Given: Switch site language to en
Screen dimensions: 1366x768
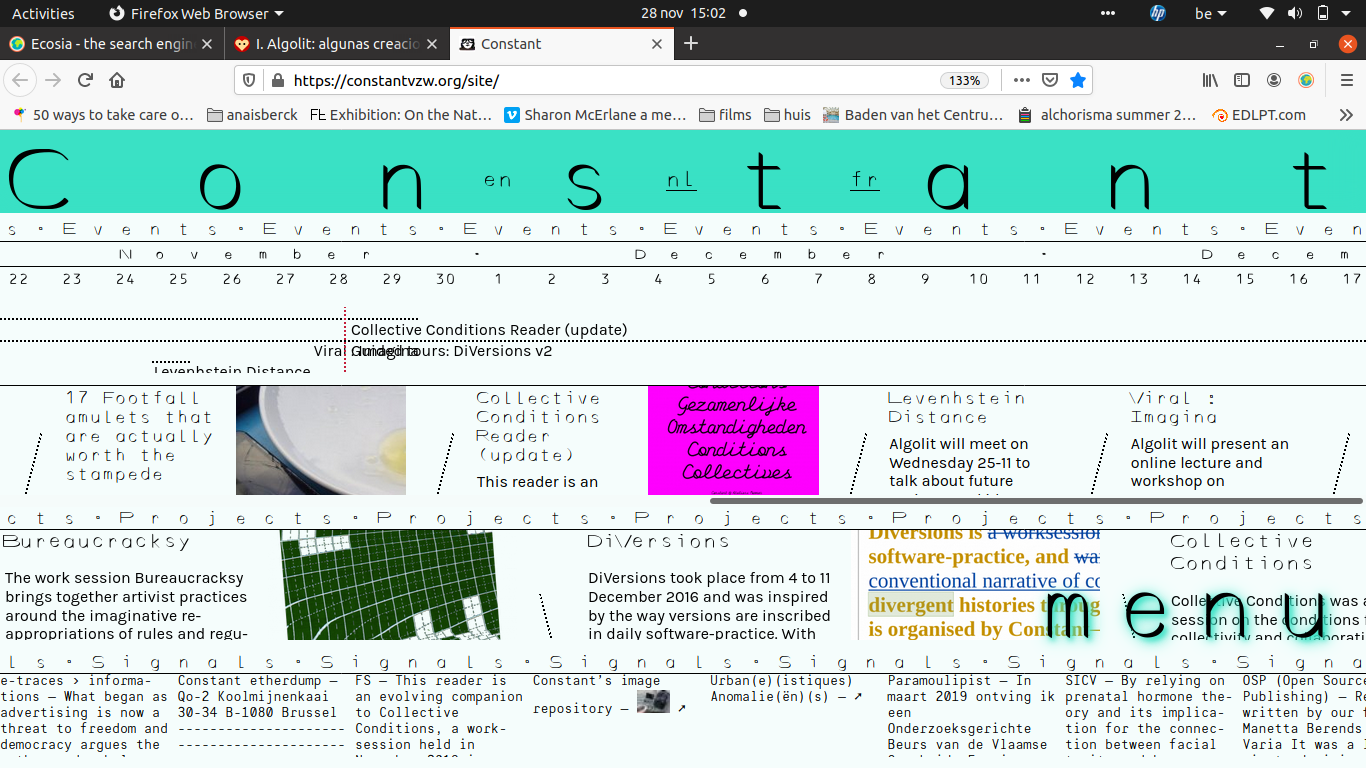Looking at the screenshot, I should (497, 181).
